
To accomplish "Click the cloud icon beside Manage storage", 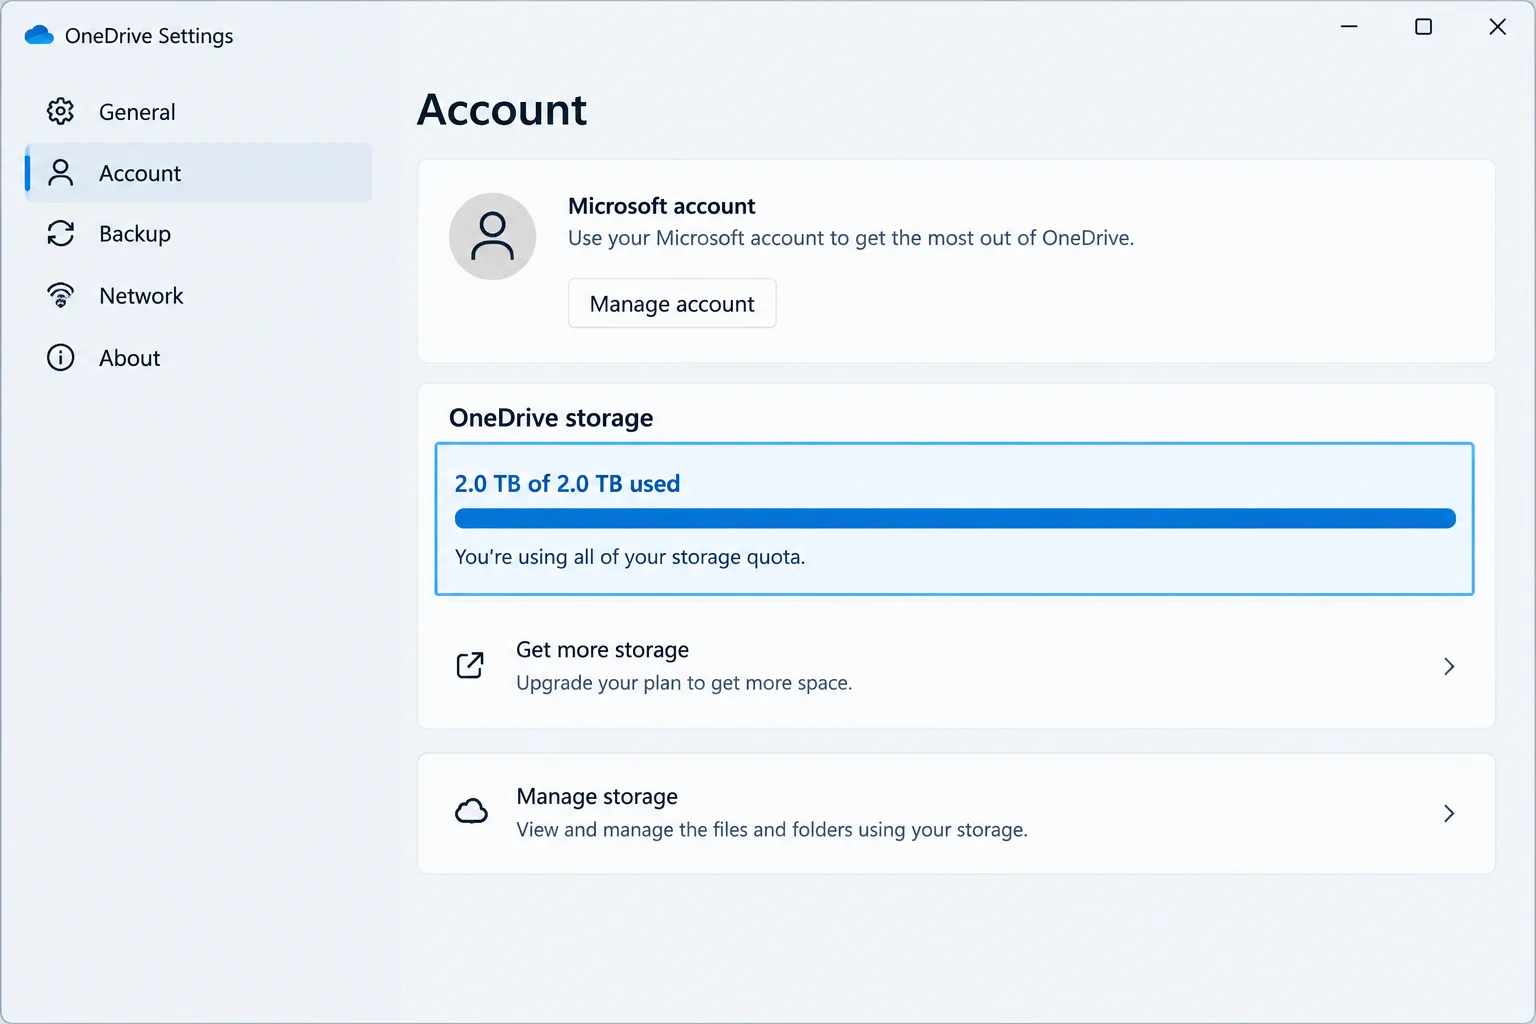I will (x=471, y=812).
